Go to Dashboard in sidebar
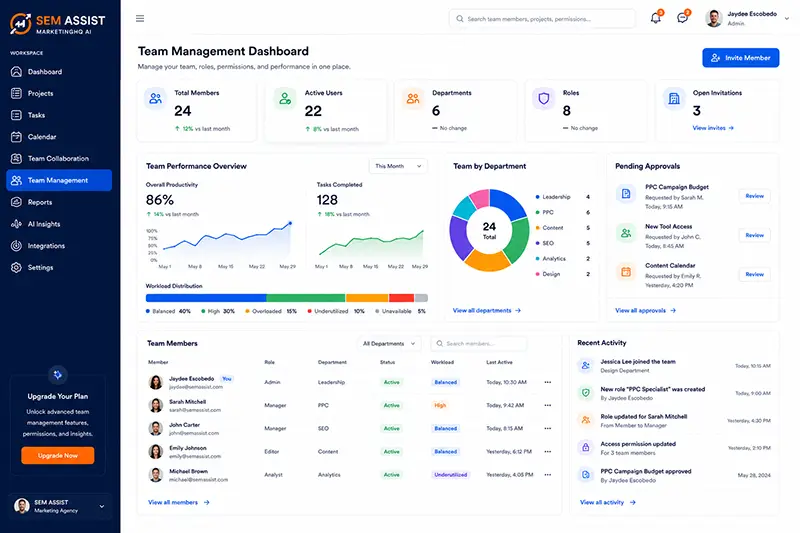 pos(59,72)
